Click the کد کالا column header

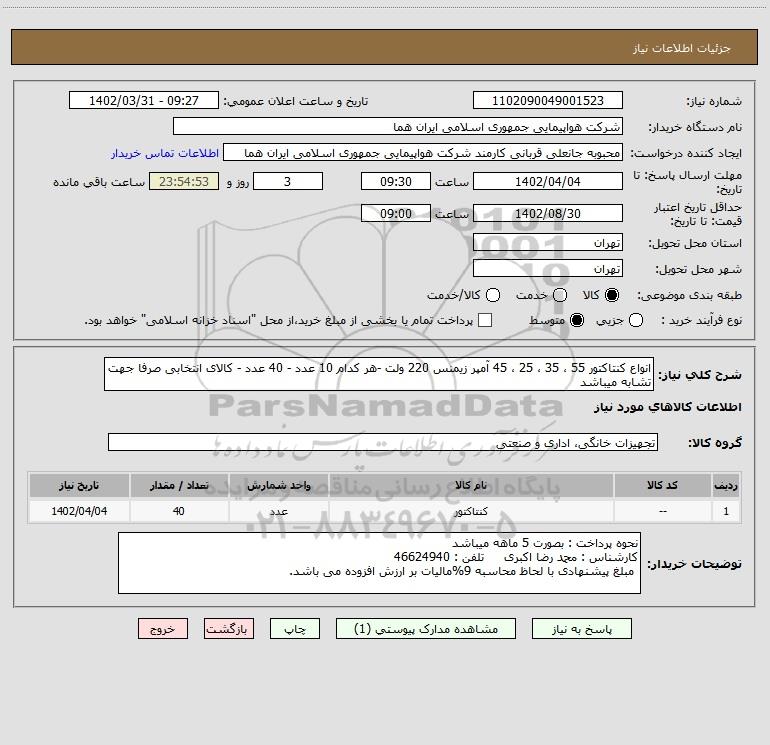[662, 486]
